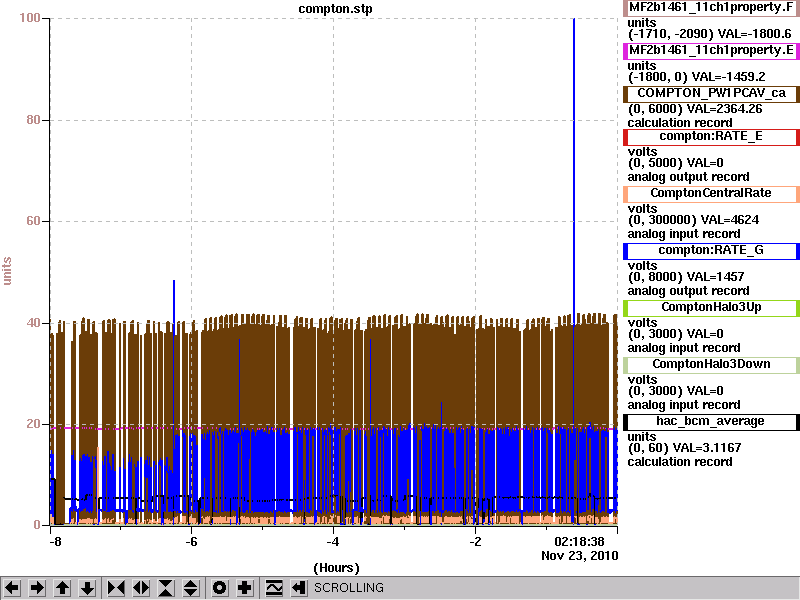Select the COMPTON_PW1PCAV_ca legend entry
Image resolution: width=800 pixels, height=600 pixels.
point(711,93)
